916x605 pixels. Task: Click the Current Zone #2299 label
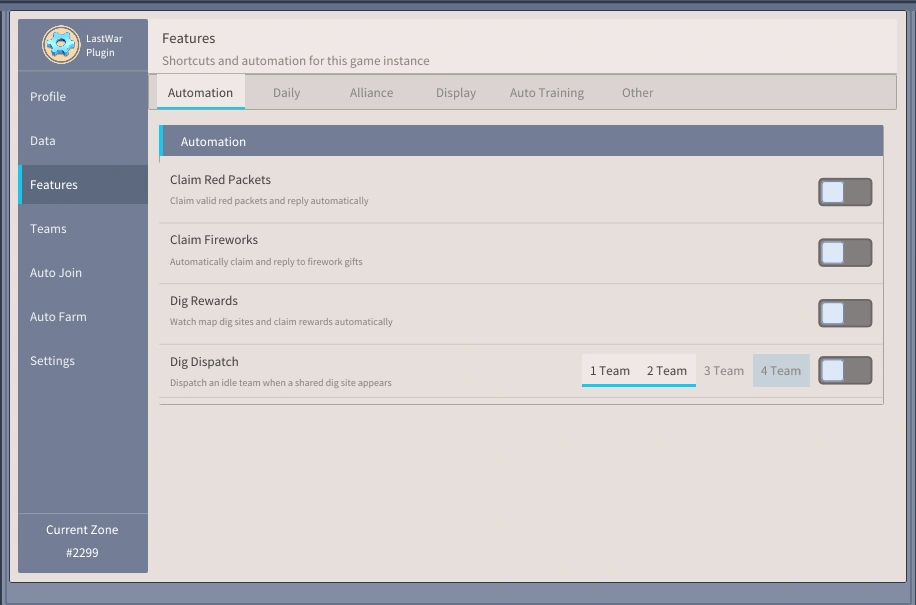click(82, 541)
